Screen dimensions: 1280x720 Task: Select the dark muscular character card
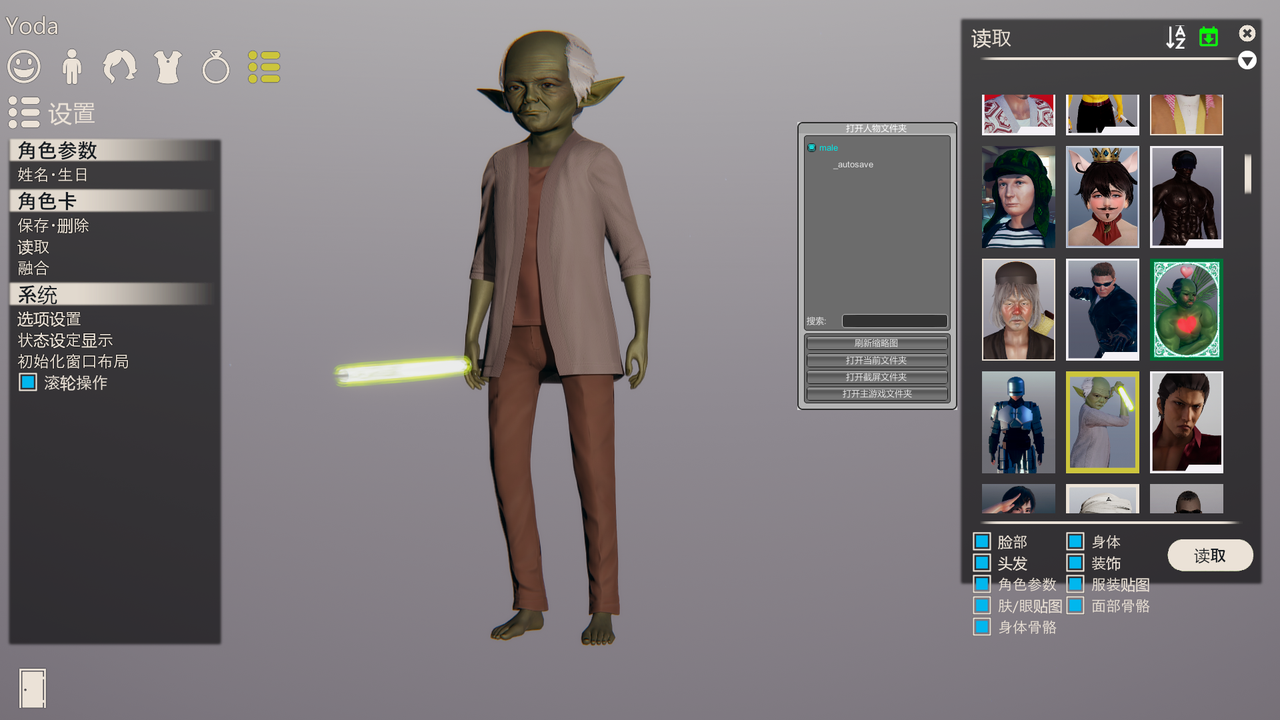[1187, 197]
